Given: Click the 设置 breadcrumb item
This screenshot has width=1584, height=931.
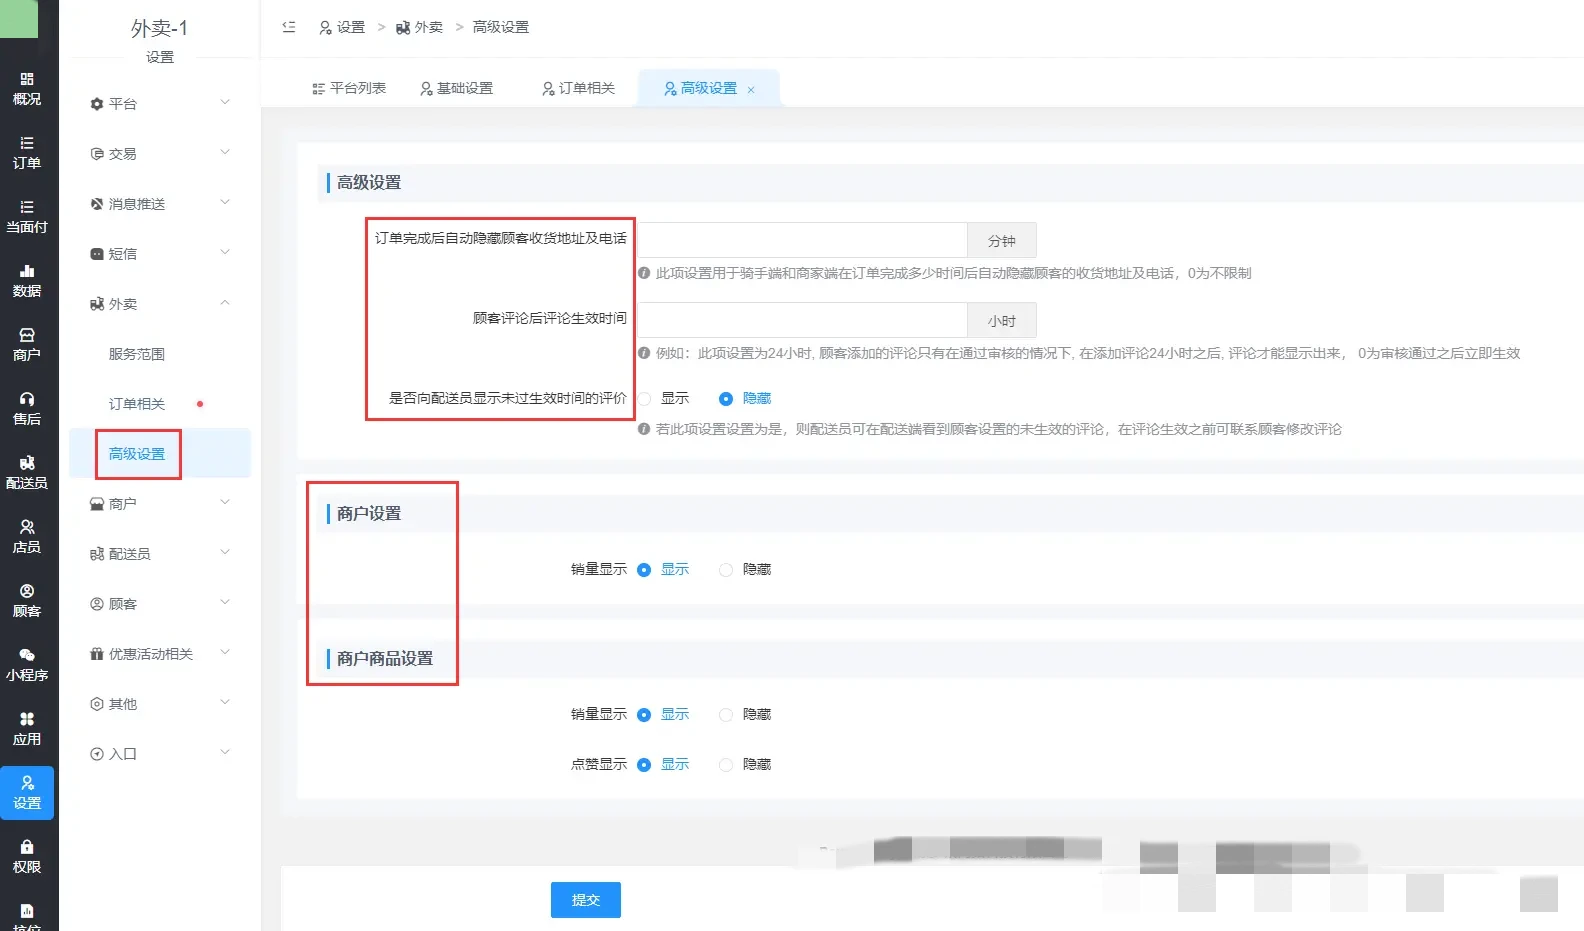Looking at the screenshot, I should click(342, 27).
